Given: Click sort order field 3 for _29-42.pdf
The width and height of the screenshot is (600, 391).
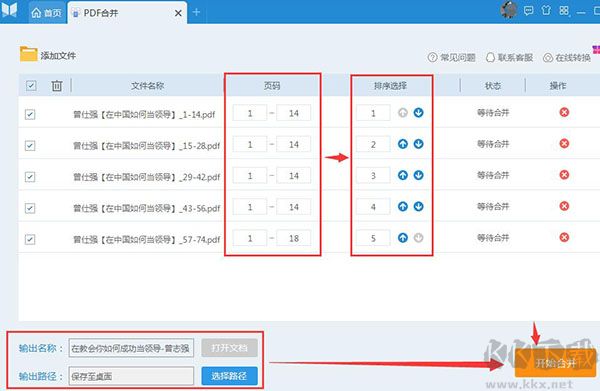Looking at the screenshot, I should [373, 176].
